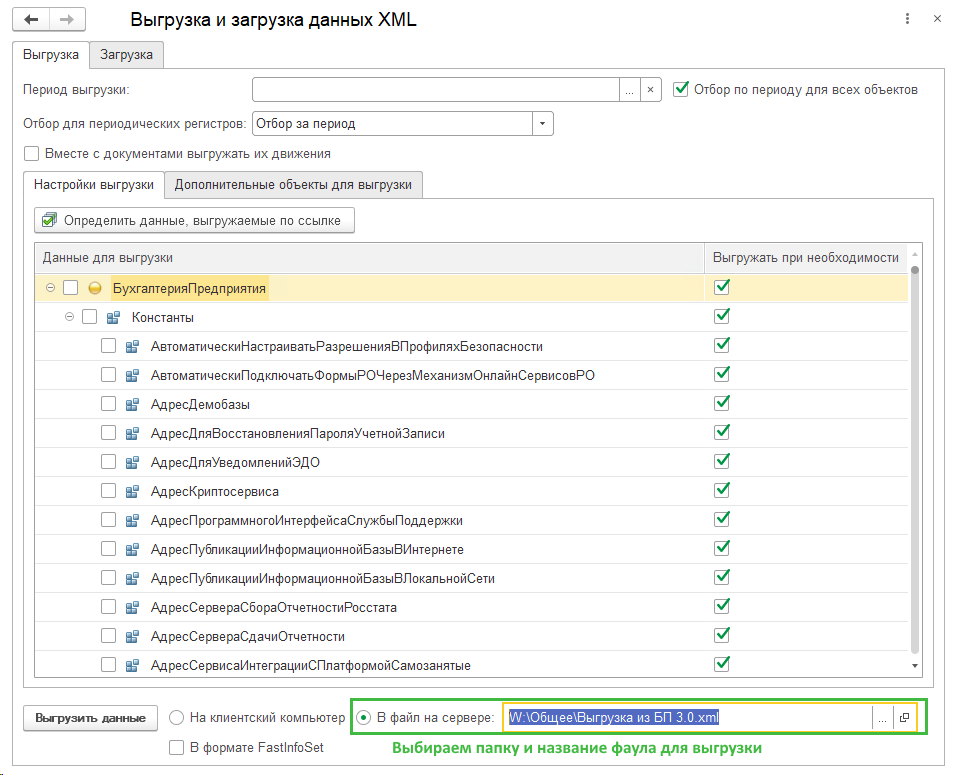Toggle Отбор по периоду для всех объектов

tap(681, 89)
